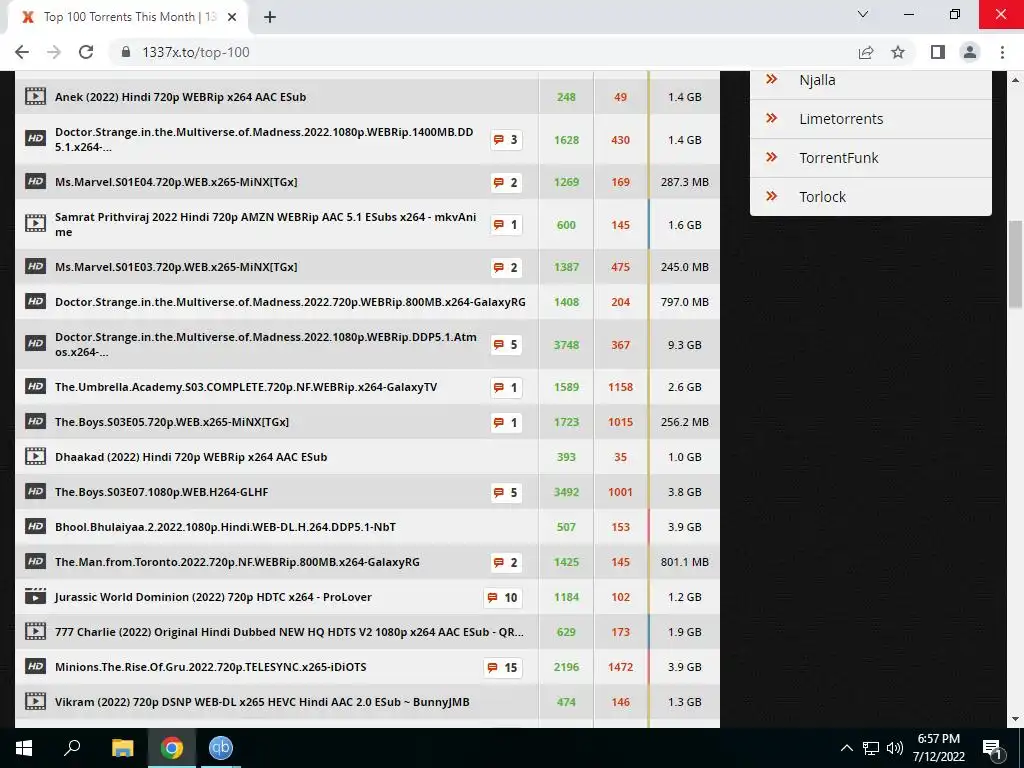Click the HD icon beside The.Boys.S03E05
Screen dimensions: 1024x768
pyautogui.click(x=35, y=422)
